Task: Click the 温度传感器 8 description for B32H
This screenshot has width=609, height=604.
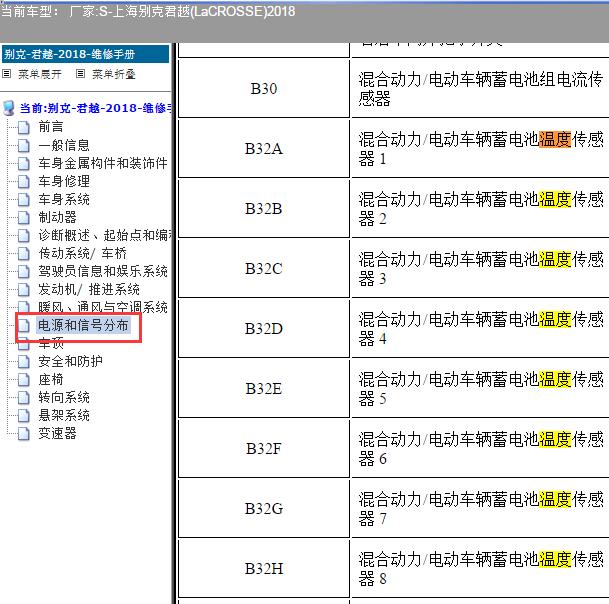Action: (481, 569)
